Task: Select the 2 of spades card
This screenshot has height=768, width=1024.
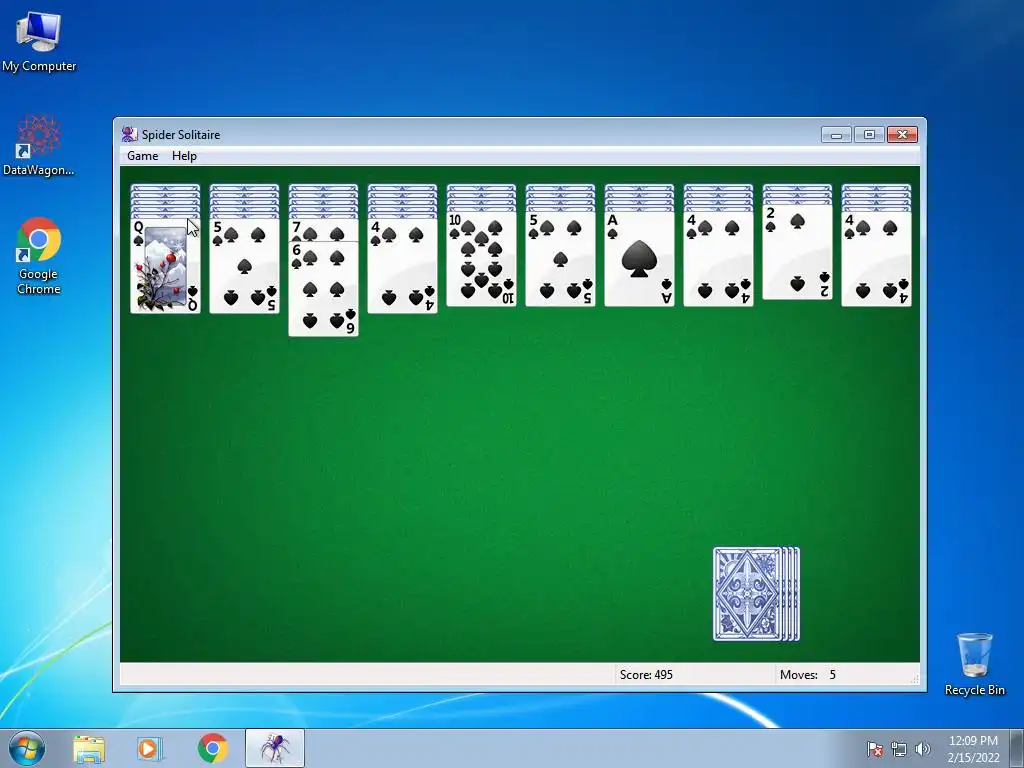Action: 797,252
